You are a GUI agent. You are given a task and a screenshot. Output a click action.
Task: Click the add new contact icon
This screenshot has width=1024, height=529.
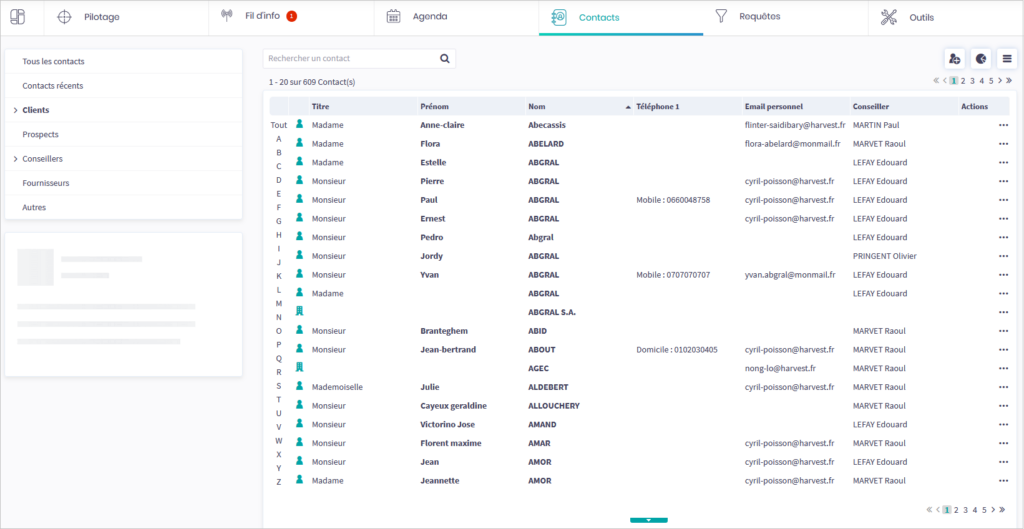(955, 59)
